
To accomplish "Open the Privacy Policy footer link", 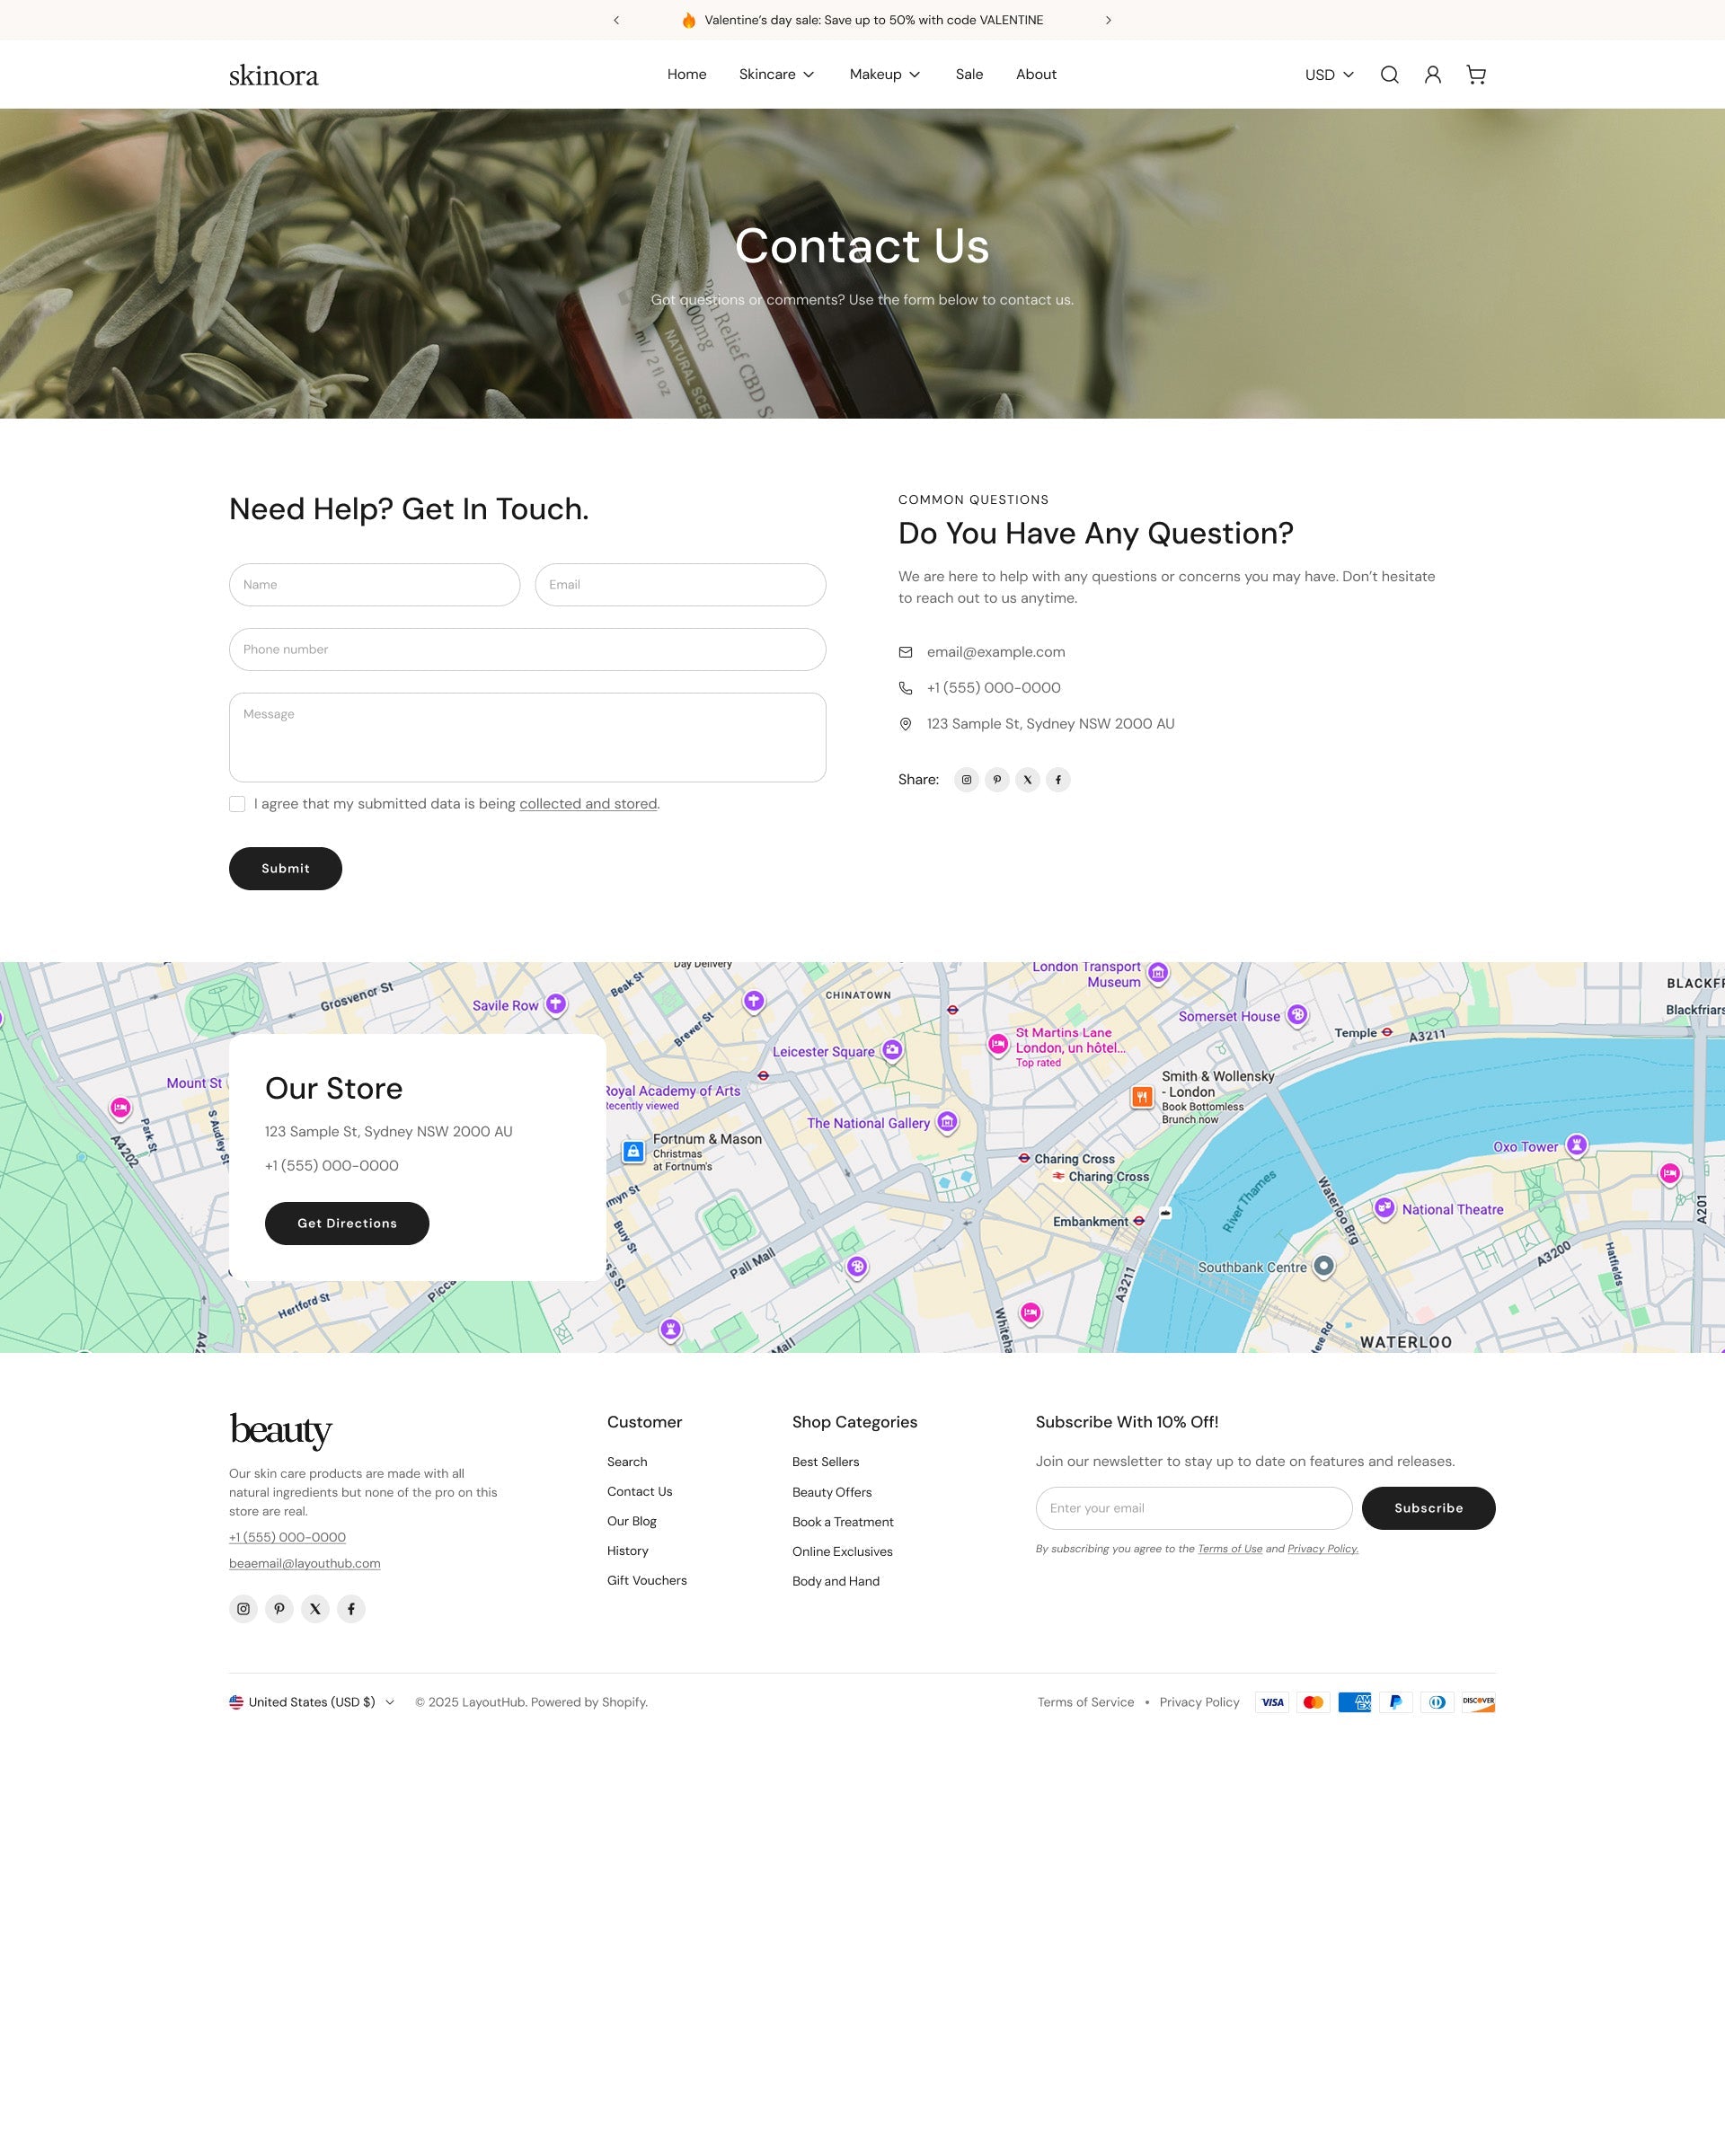I will tap(1199, 1702).
